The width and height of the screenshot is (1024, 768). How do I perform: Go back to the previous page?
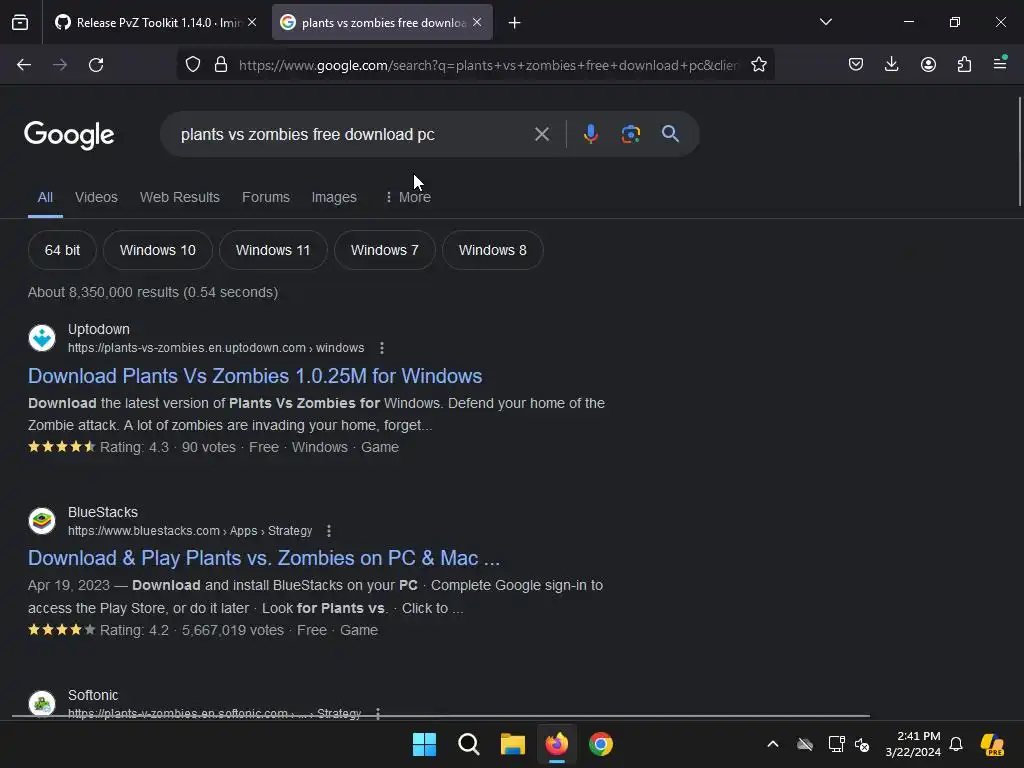24,65
